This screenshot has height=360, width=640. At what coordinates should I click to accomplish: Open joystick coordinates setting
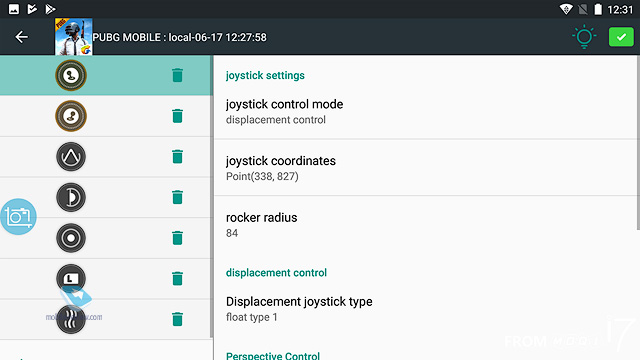425,168
